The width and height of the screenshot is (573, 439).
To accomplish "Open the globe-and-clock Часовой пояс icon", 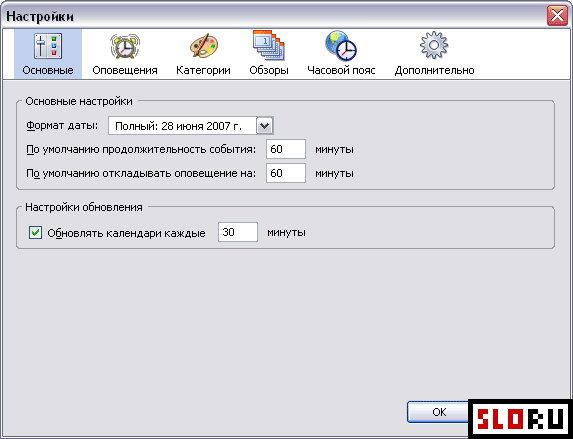I will (341, 46).
